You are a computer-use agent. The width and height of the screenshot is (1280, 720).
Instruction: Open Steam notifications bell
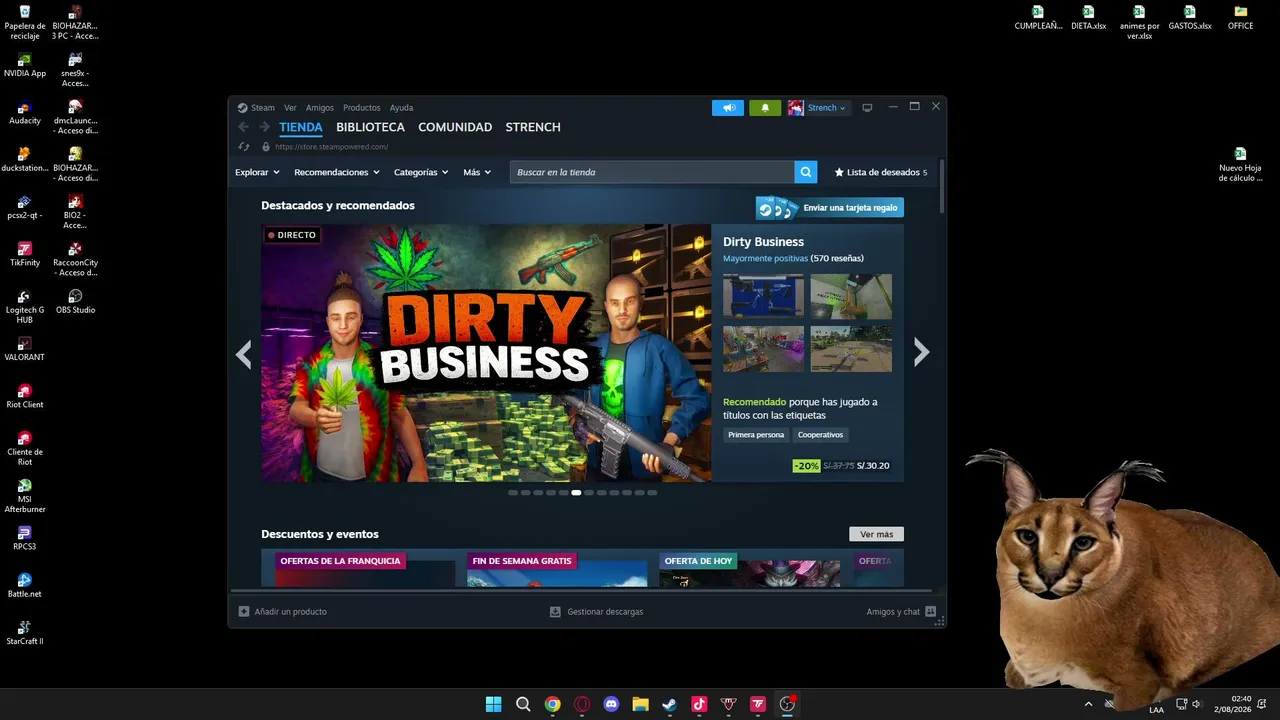(765, 108)
